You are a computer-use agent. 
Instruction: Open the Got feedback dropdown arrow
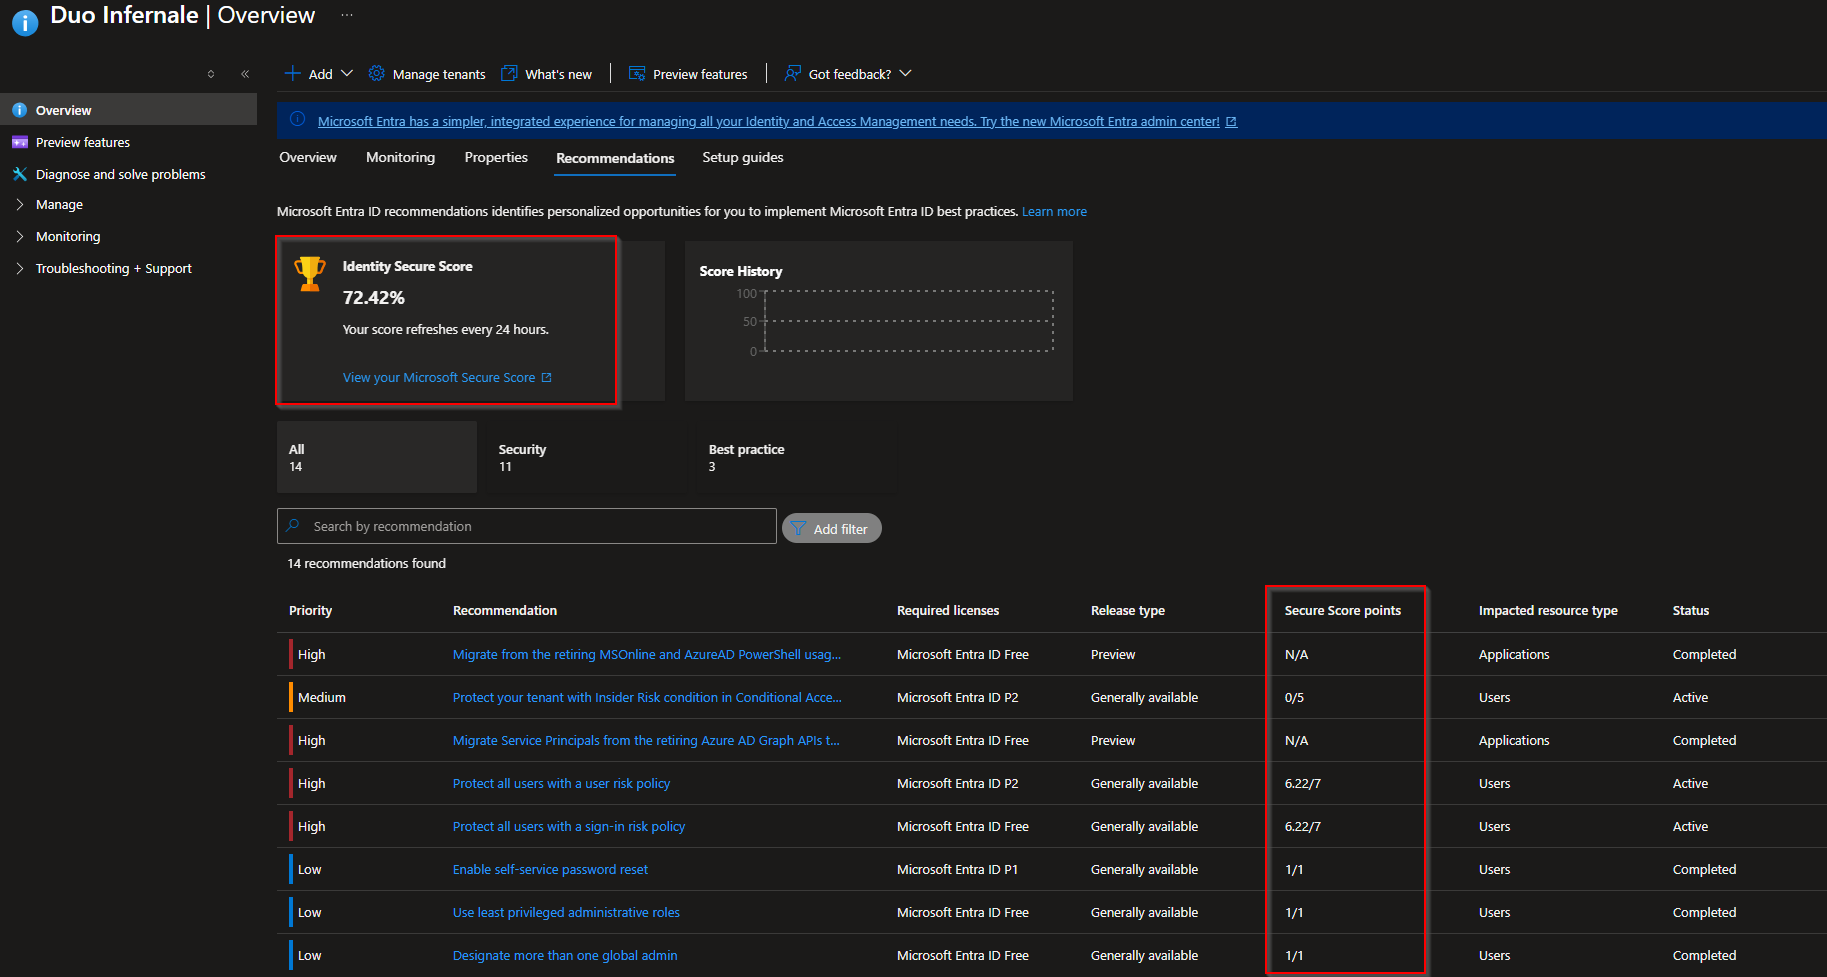(905, 73)
